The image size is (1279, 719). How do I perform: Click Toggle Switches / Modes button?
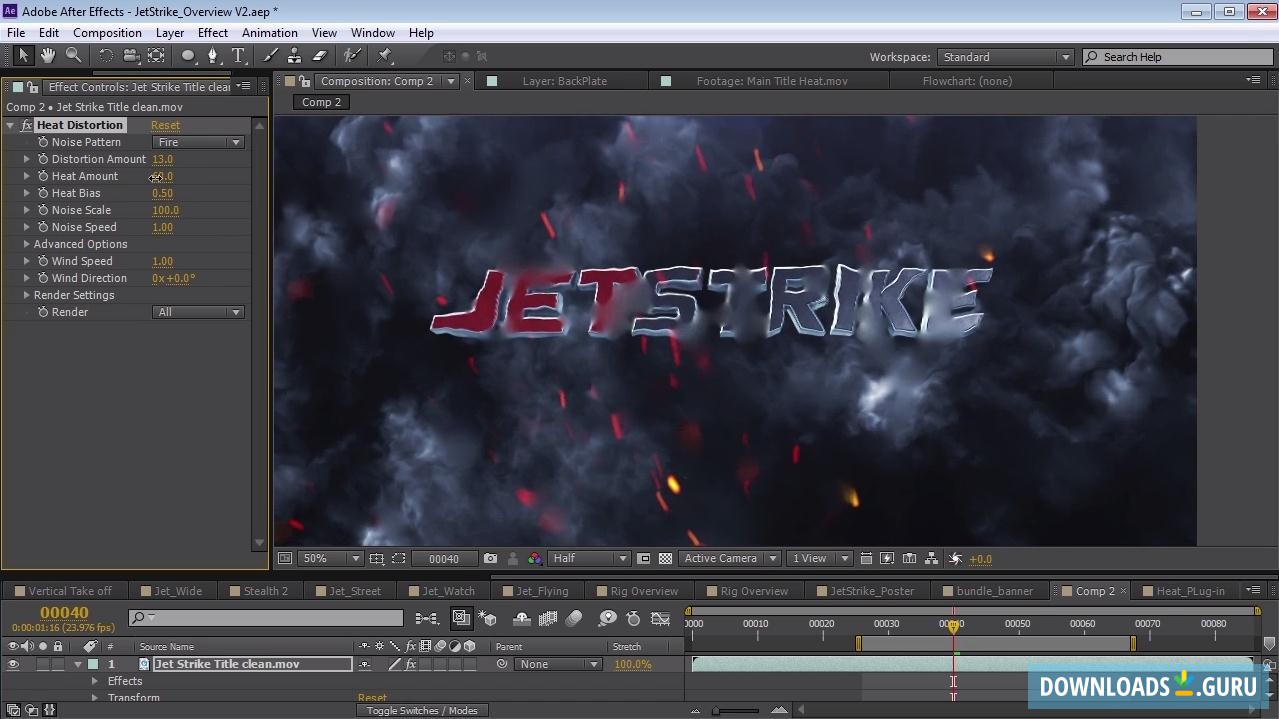[421, 710]
